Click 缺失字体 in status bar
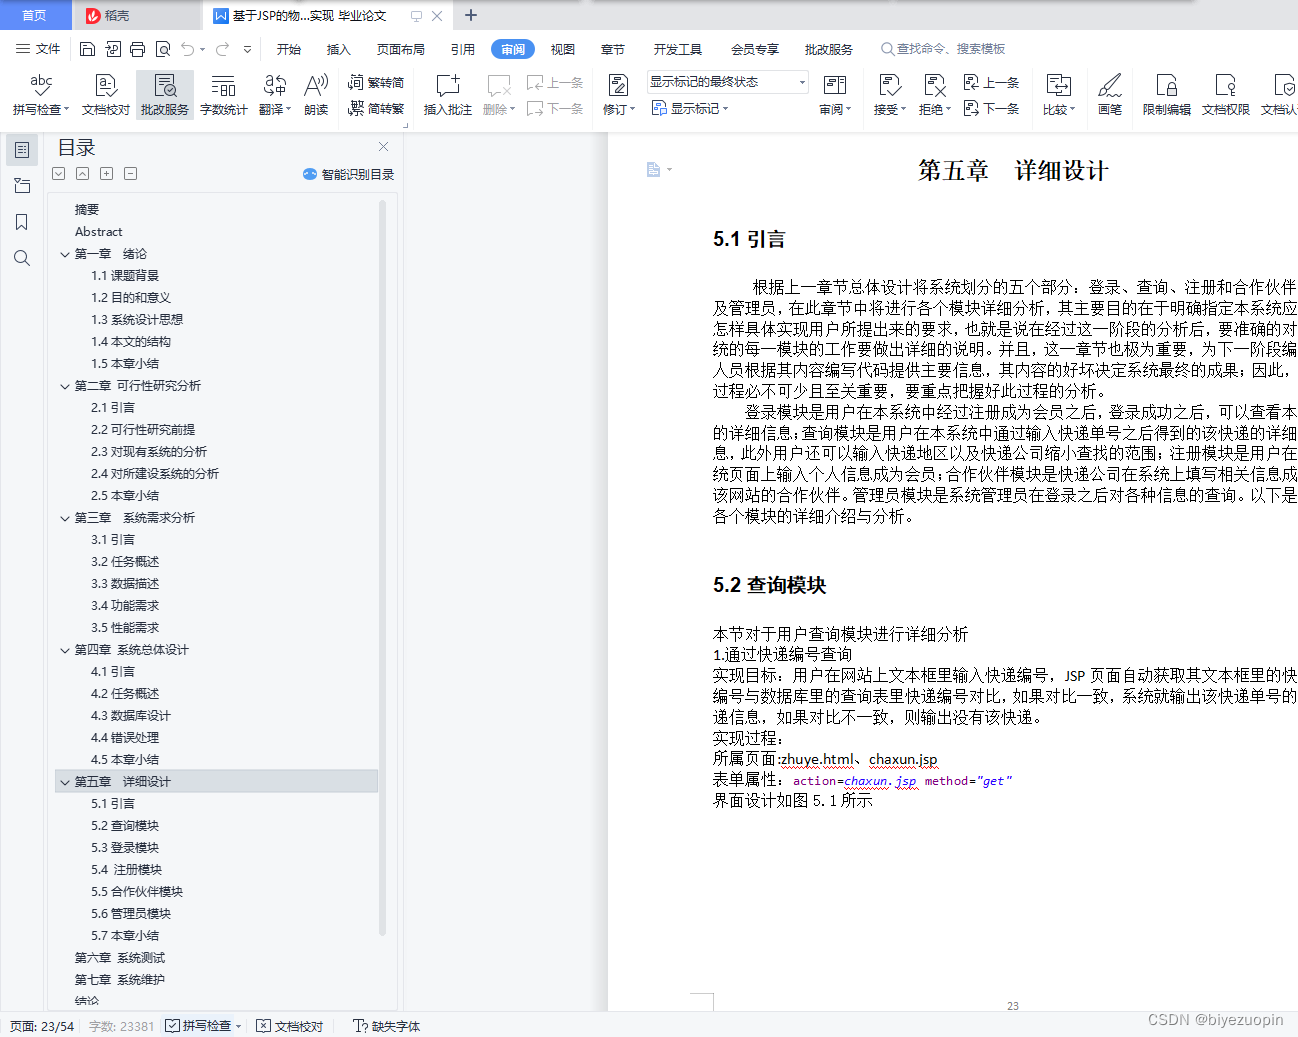This screenshot has height=1037, width=1298. (x=387, y=1026)
